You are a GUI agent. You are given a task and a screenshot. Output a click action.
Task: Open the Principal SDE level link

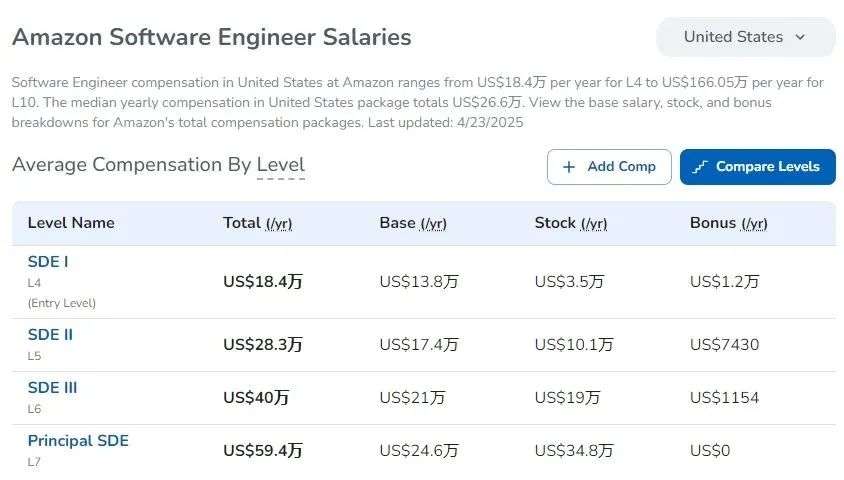tap(78, 441)
